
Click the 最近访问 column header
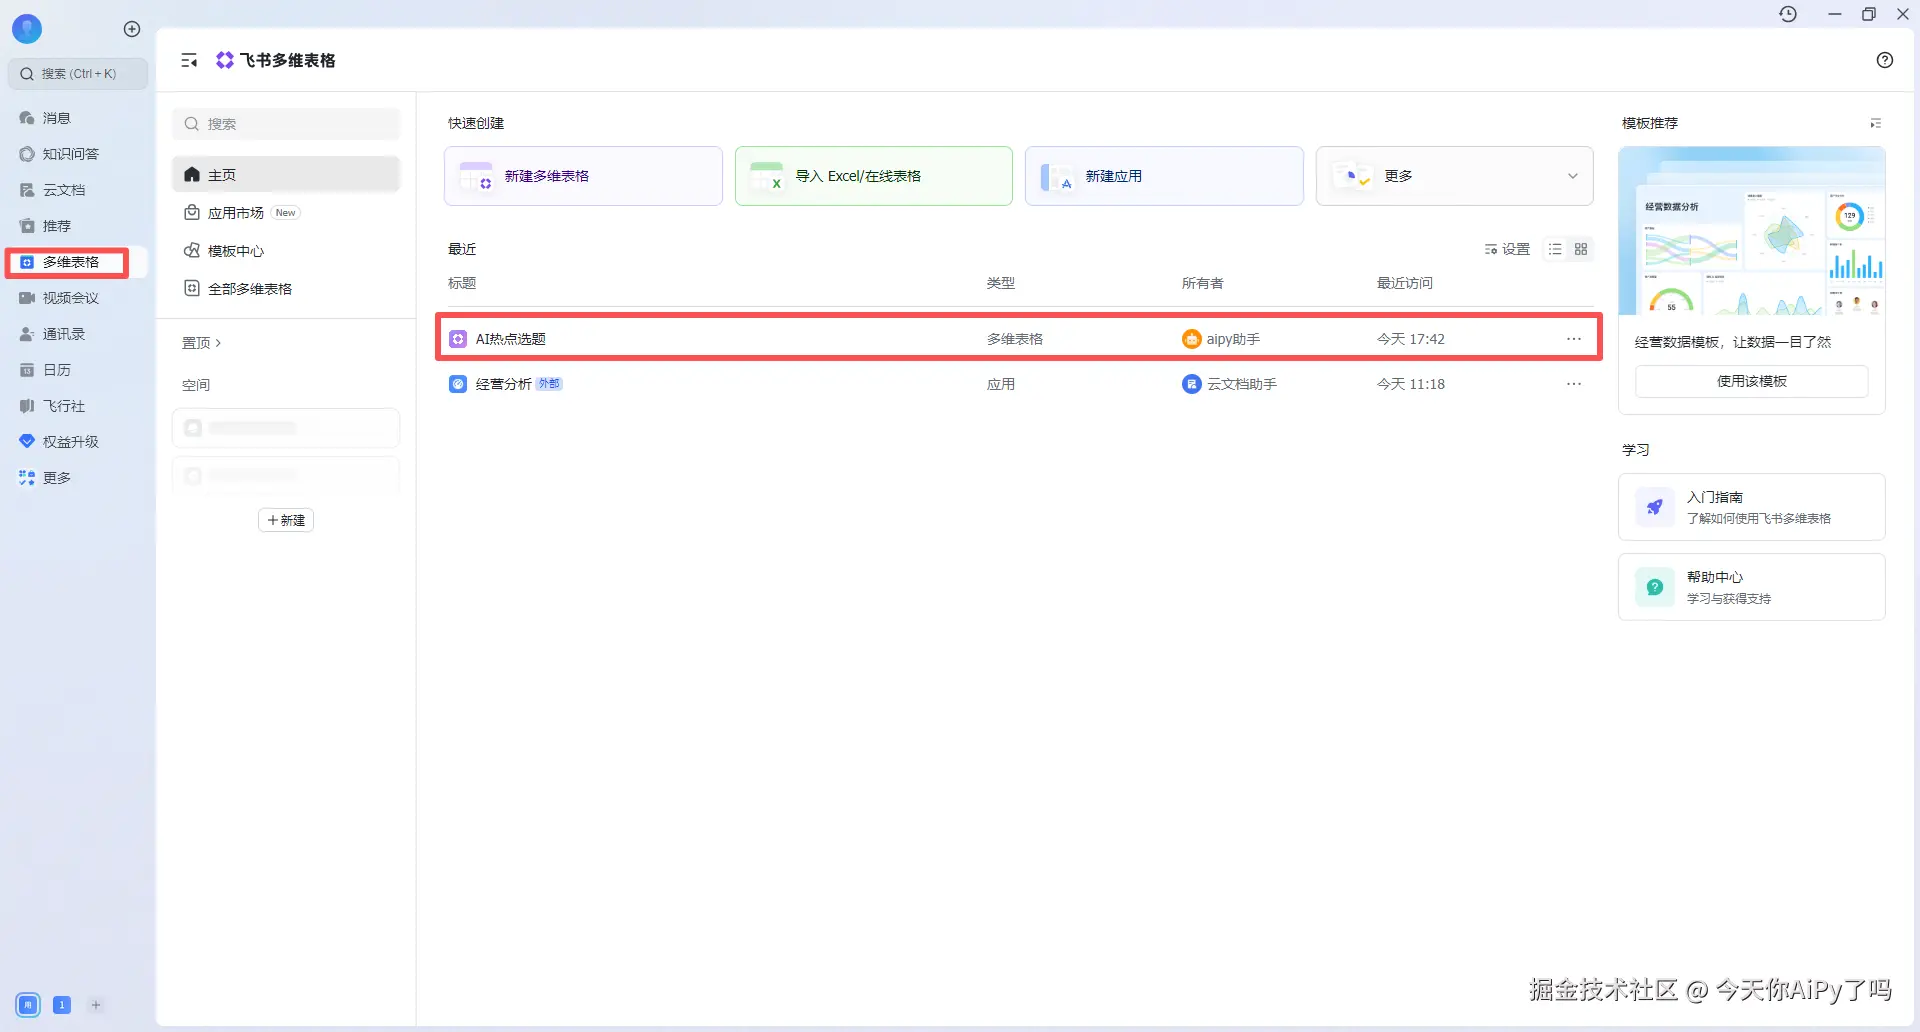(1405, 283)
